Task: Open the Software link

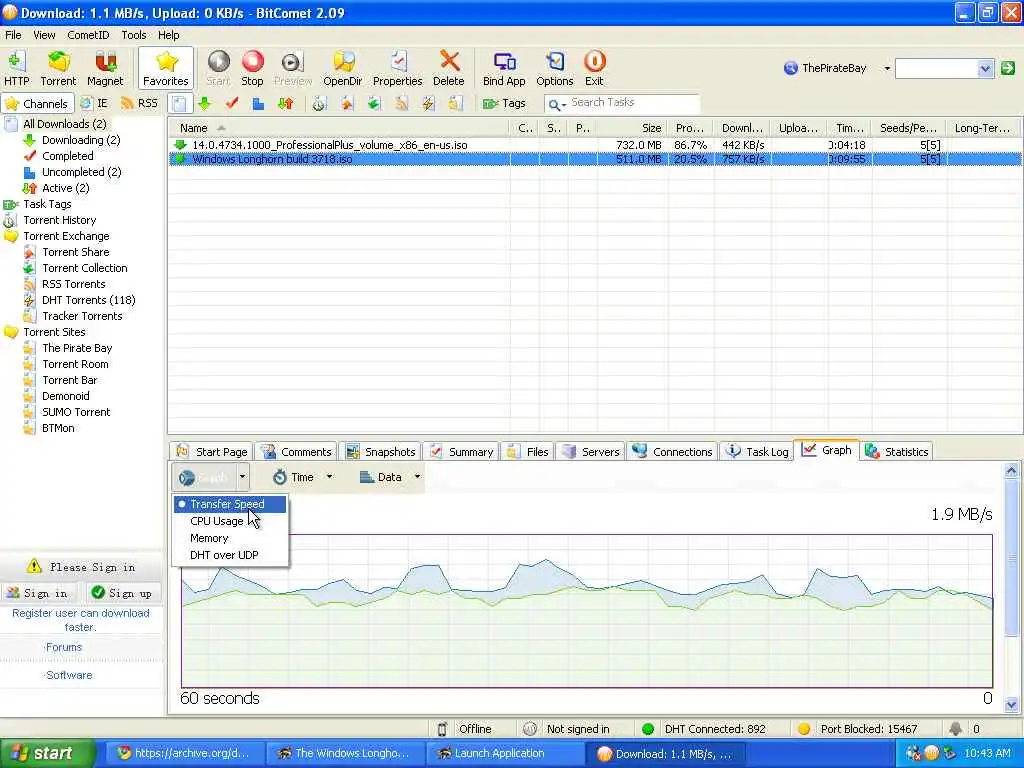Action: point(69,675)
